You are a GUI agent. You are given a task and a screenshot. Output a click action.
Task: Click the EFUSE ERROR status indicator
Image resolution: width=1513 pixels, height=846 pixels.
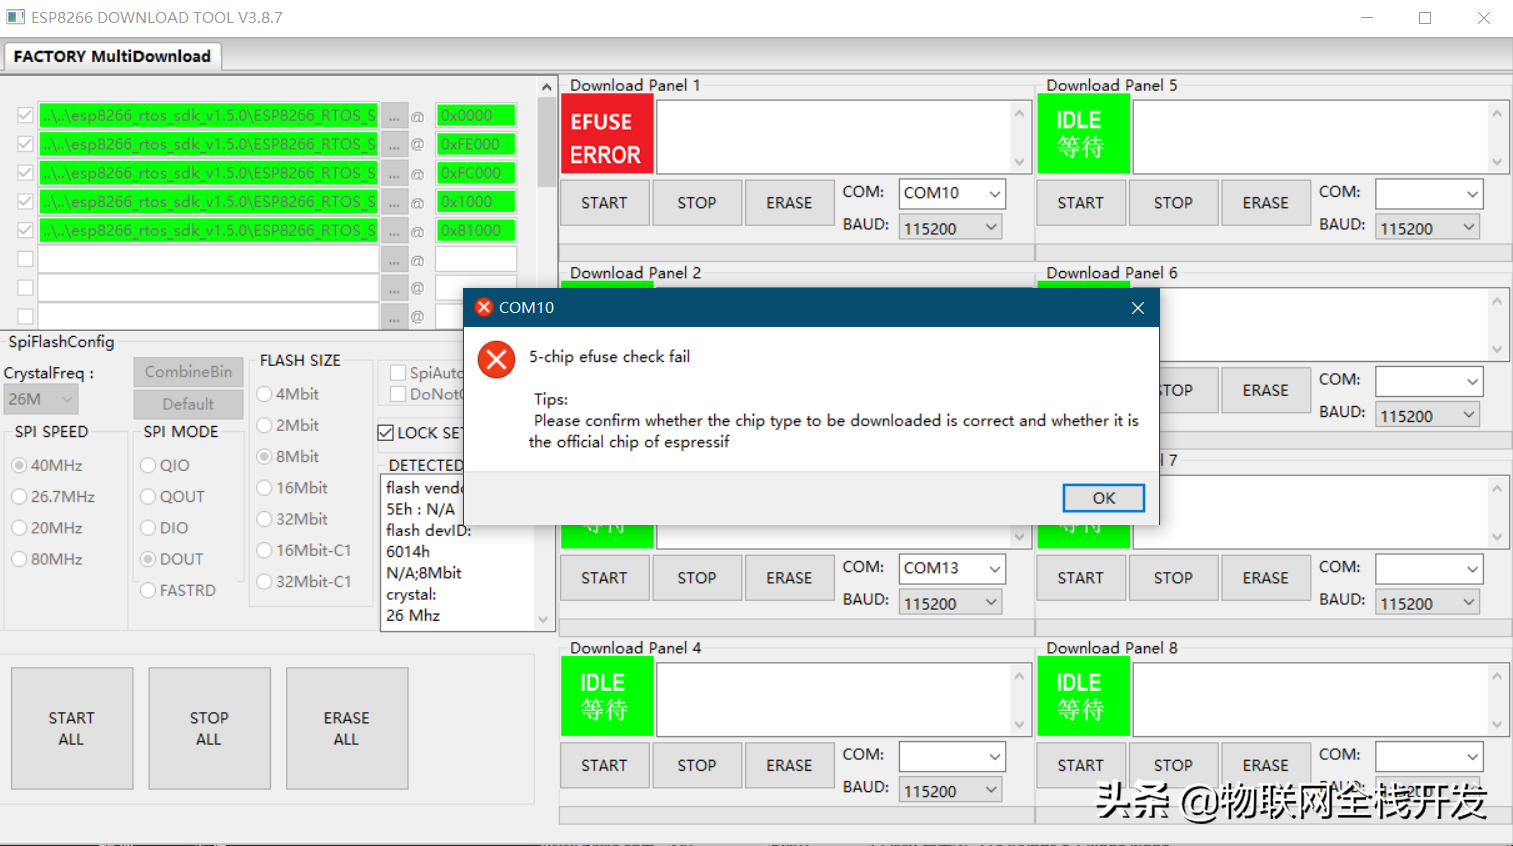607,134
